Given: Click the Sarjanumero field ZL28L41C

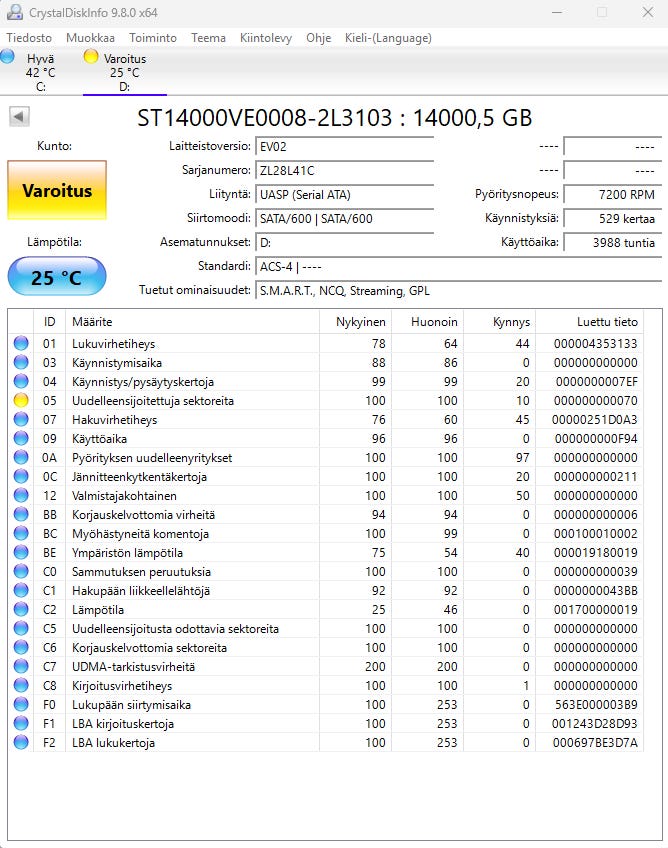Looking at the screenshot, I should coord(345,170).
